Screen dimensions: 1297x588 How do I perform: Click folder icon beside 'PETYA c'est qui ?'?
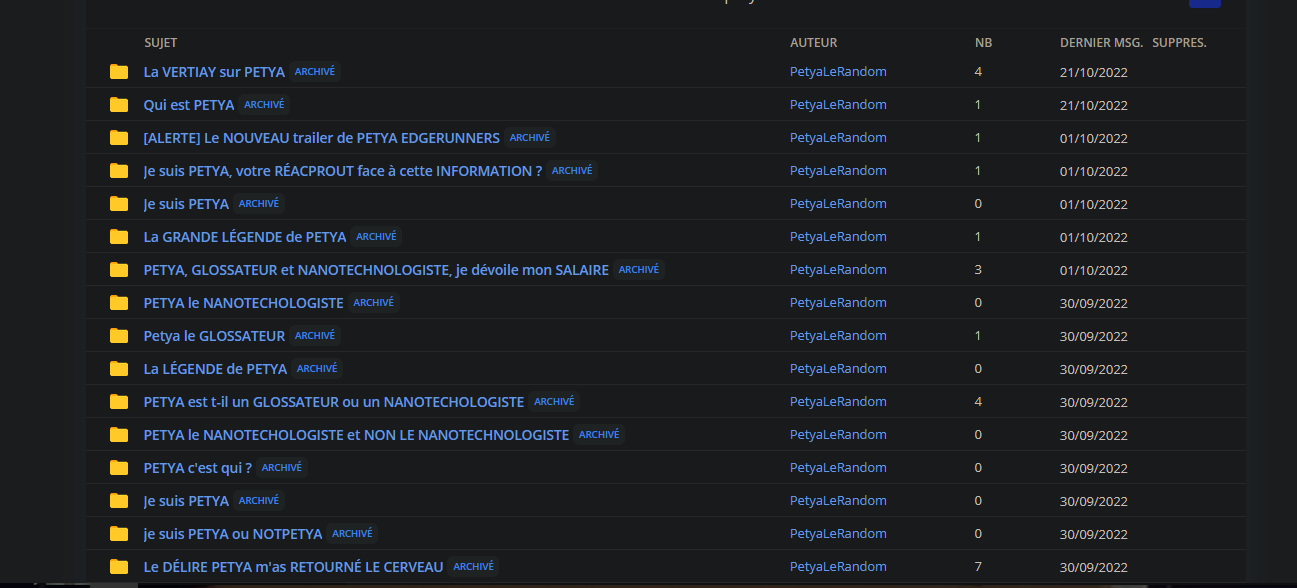(x=119, y=468)
